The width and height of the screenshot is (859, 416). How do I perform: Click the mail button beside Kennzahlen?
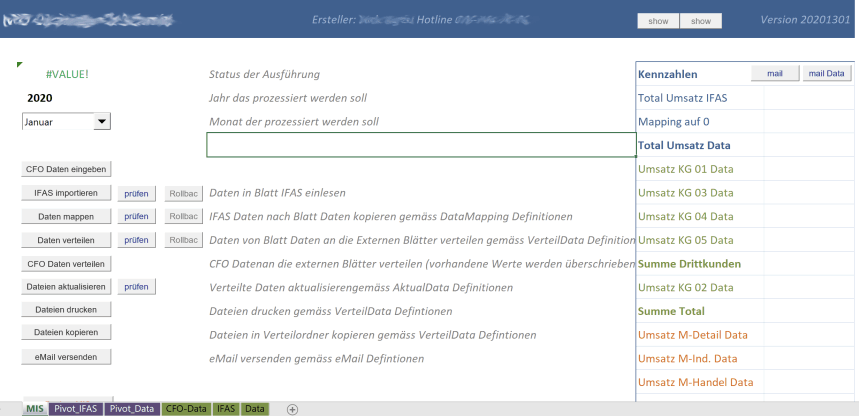click(775, 73)
